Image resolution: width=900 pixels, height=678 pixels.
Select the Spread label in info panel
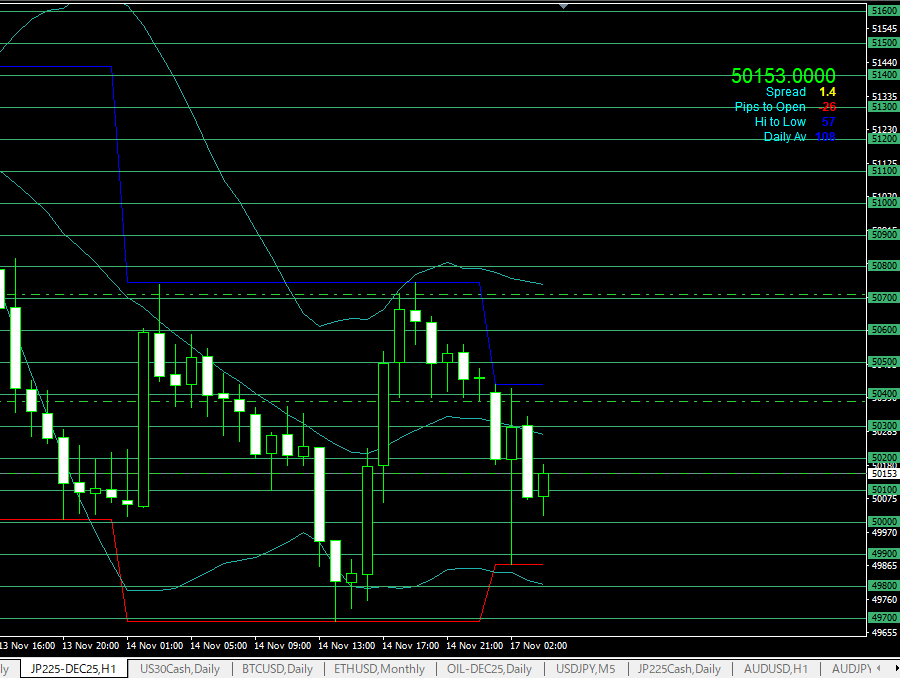point(785,92)
